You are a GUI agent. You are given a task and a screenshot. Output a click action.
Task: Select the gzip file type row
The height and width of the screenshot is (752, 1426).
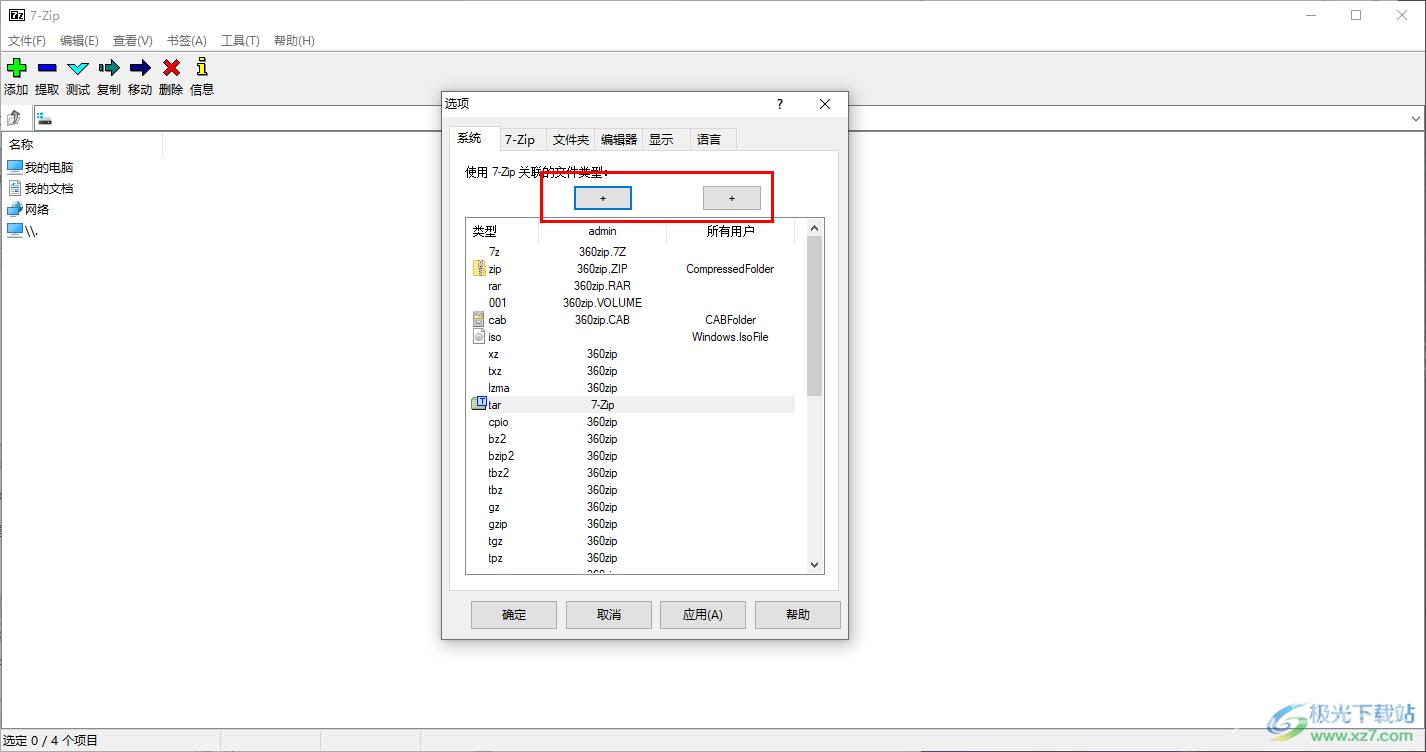pyautogui.click(x=632, y=524)
